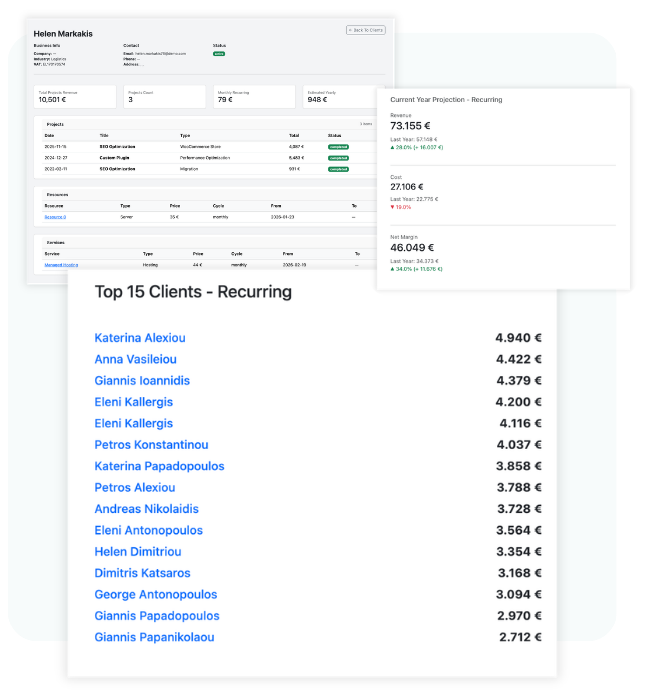Select the 3.354 € recurring amount
This screenshot has height=700, width=650.
tap(519, 552)
